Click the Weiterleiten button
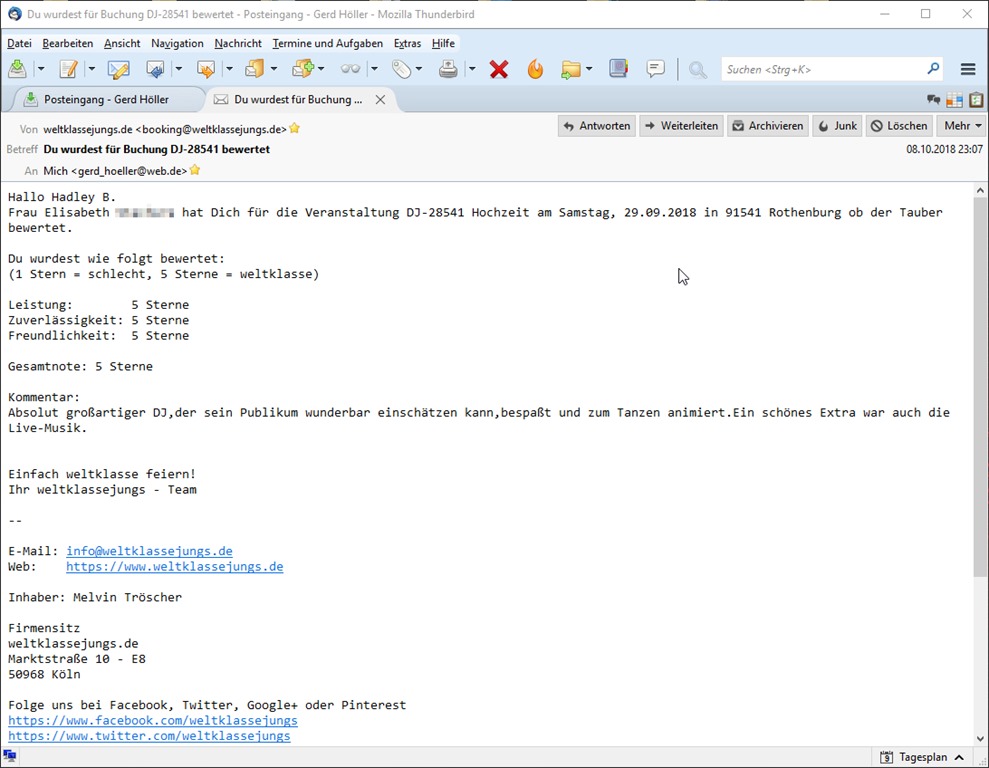 (681, 125)
